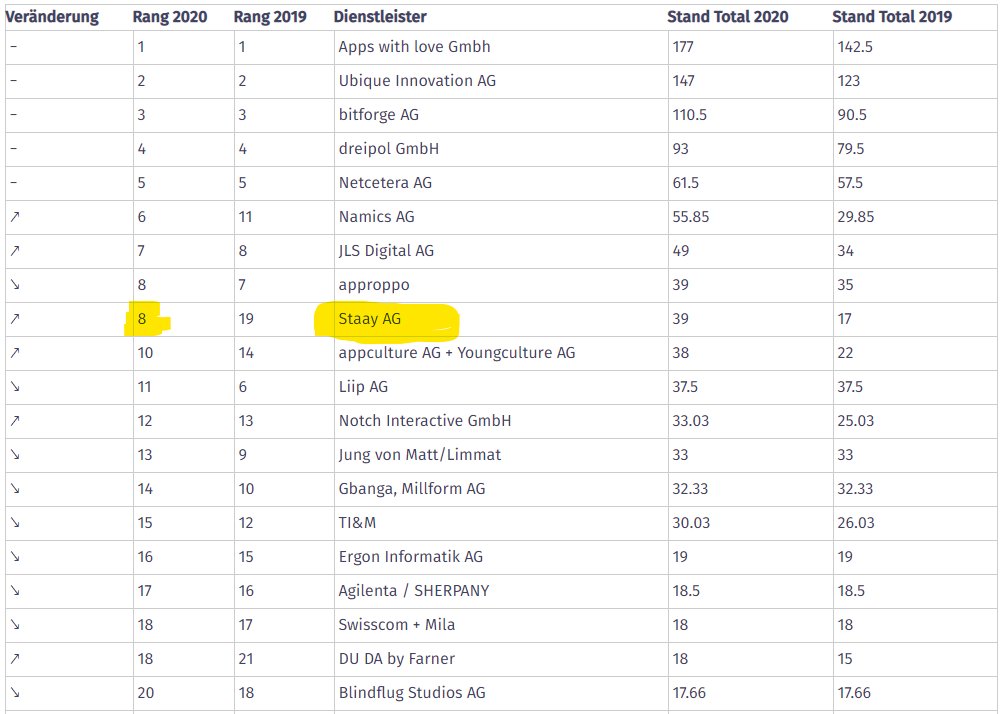Select the 'Netcetera AG' cell
The height and width of the screenshot is (714, 1006).
(501, 183)
